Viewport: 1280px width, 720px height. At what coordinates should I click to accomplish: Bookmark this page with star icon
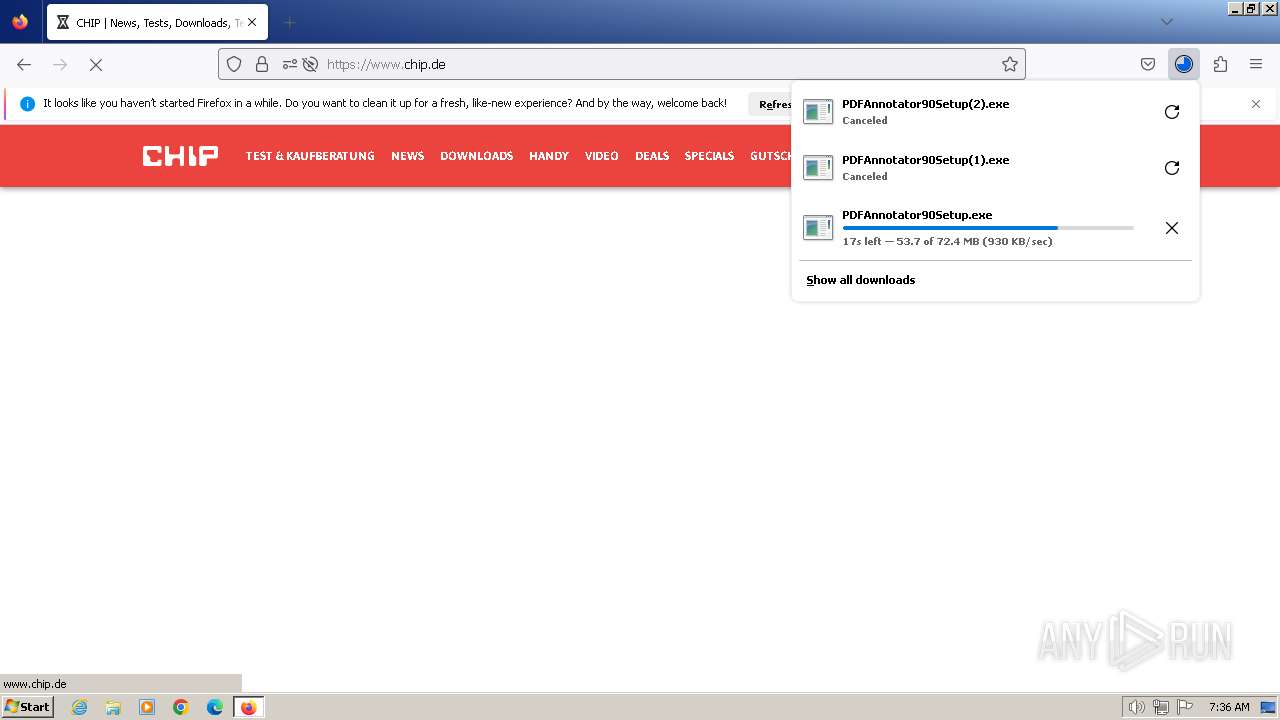[1010, 64]
